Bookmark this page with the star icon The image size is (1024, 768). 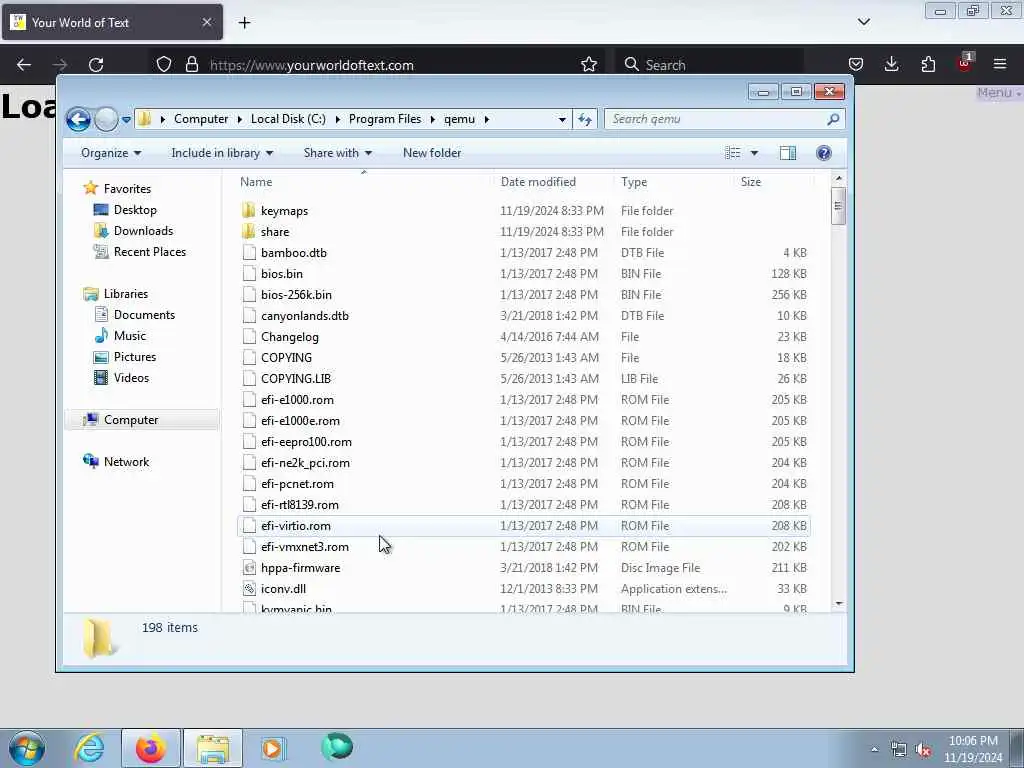coord(588,65)
